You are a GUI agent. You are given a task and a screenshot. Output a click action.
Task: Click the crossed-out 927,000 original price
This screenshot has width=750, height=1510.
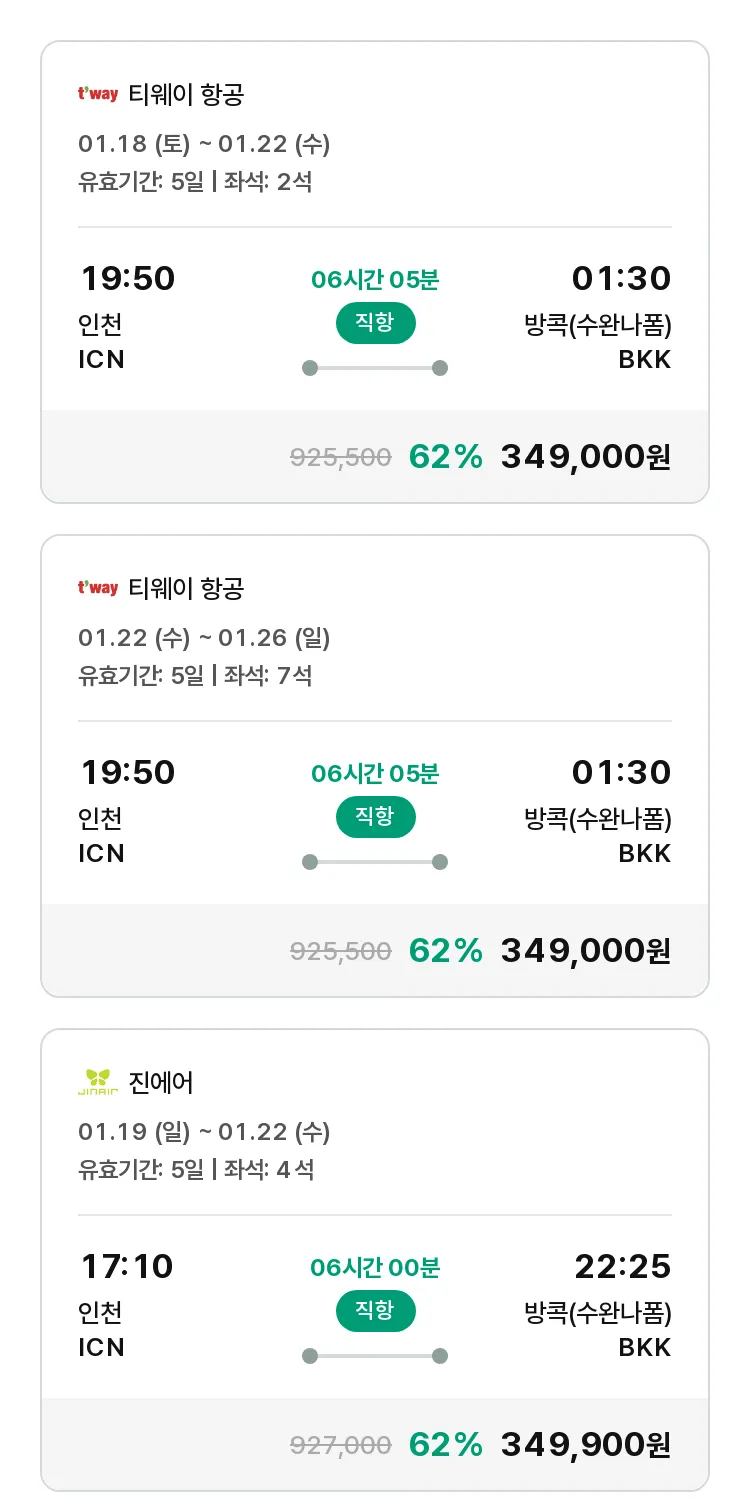pos(340,1445)
